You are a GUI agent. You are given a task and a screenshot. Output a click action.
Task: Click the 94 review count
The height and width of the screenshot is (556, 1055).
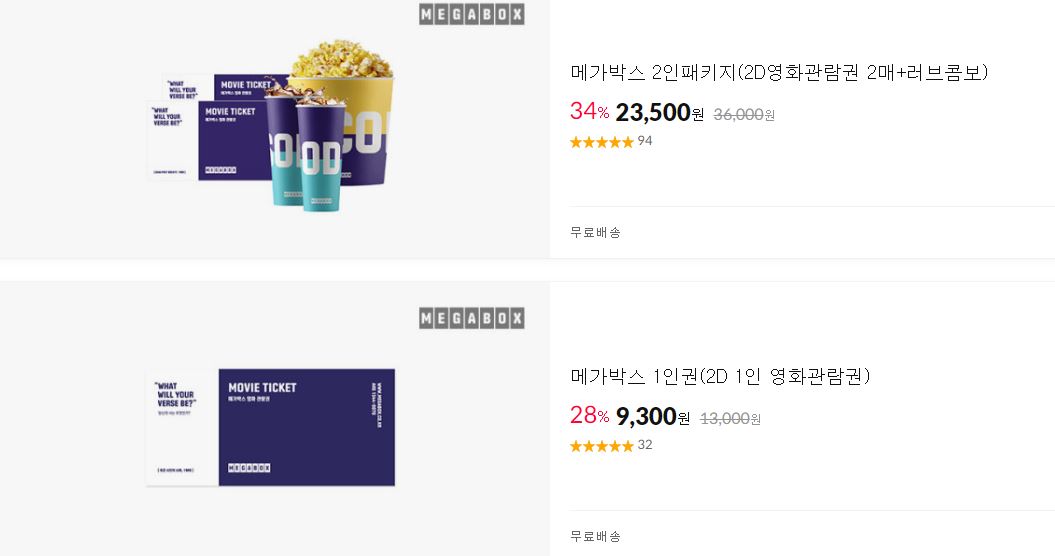pos(645,141)
